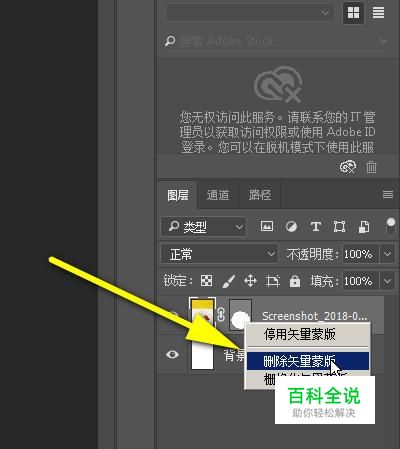
Task: Open the 类型 filter dropdown
Action: tap(204, 227)
